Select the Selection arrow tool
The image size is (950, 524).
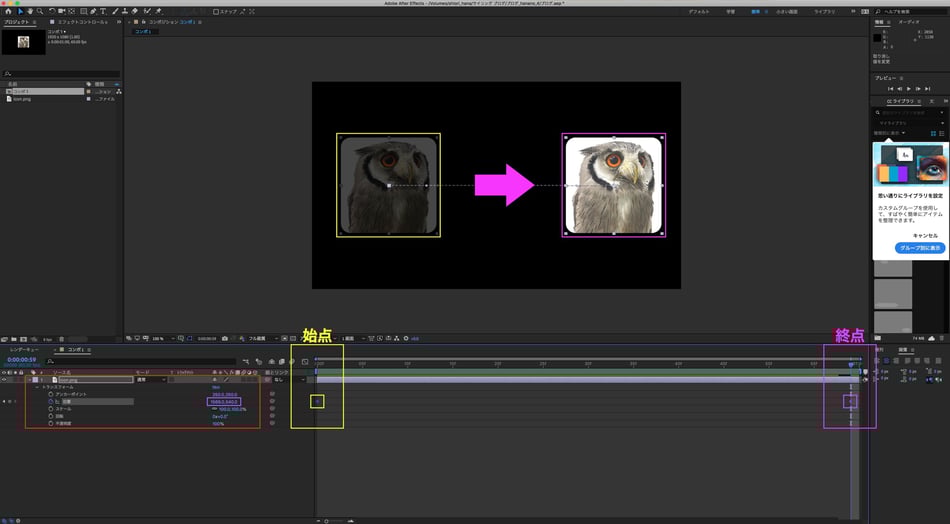tap(19, 11)
